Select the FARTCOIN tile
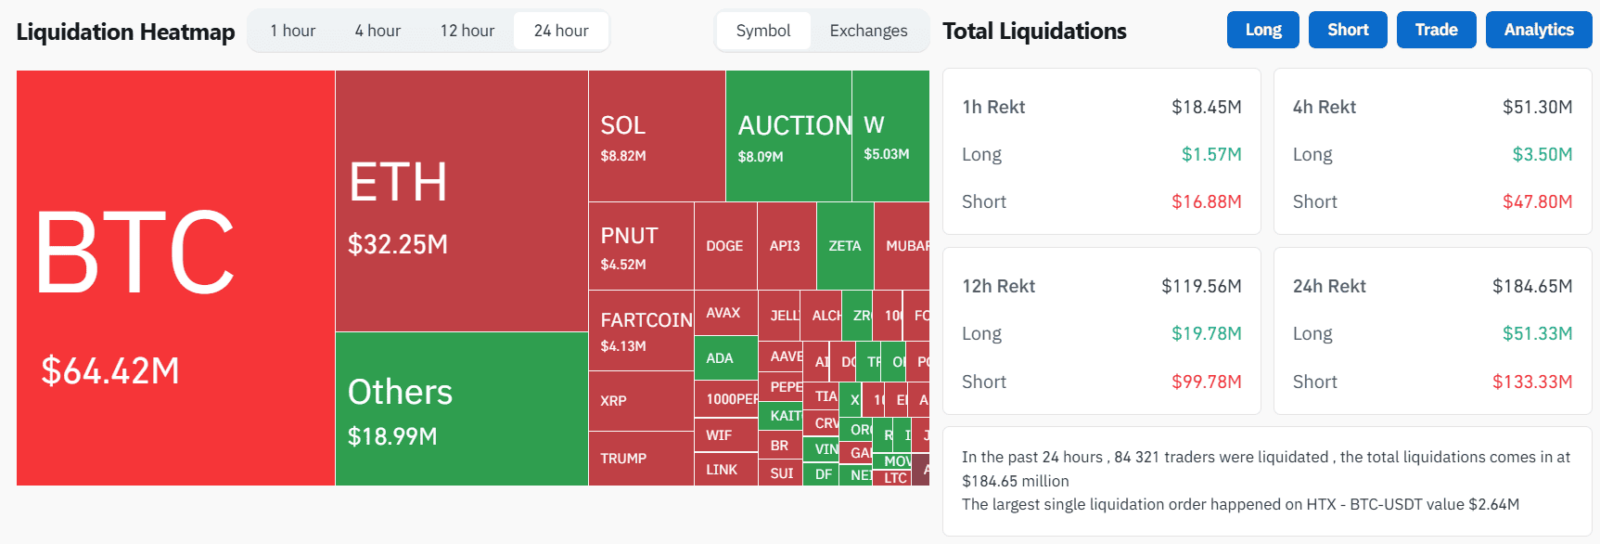The height and width of the screenshot is (544, 1600). coord(641,331)
